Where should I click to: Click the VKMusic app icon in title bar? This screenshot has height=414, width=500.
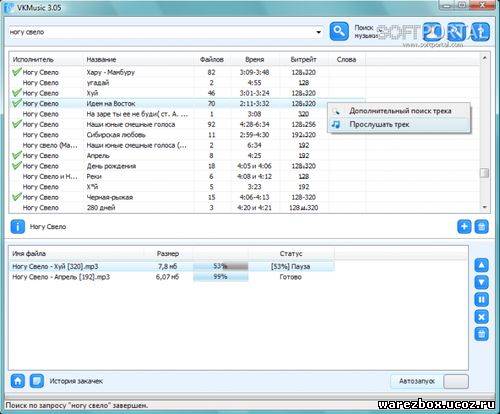point(10,7)
